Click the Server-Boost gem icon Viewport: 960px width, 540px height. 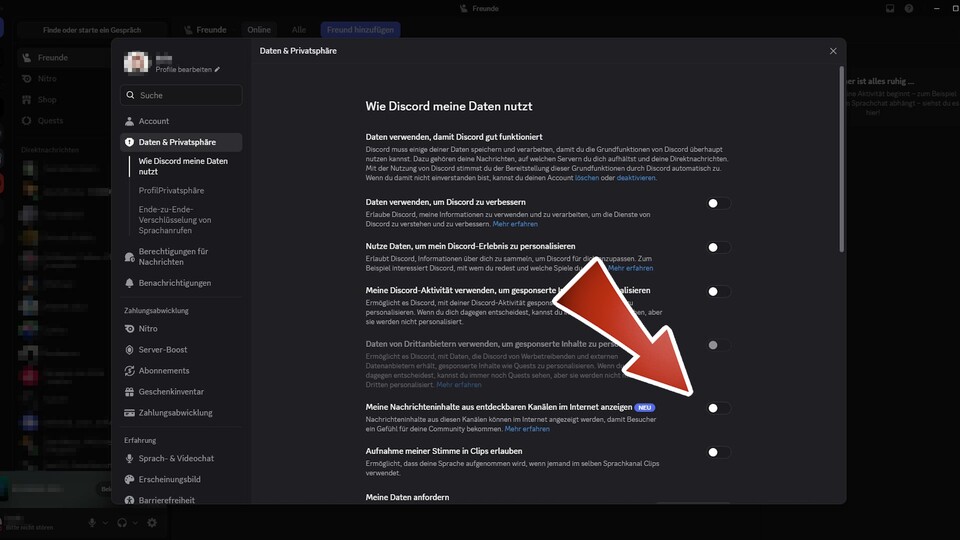coord(129,350)
